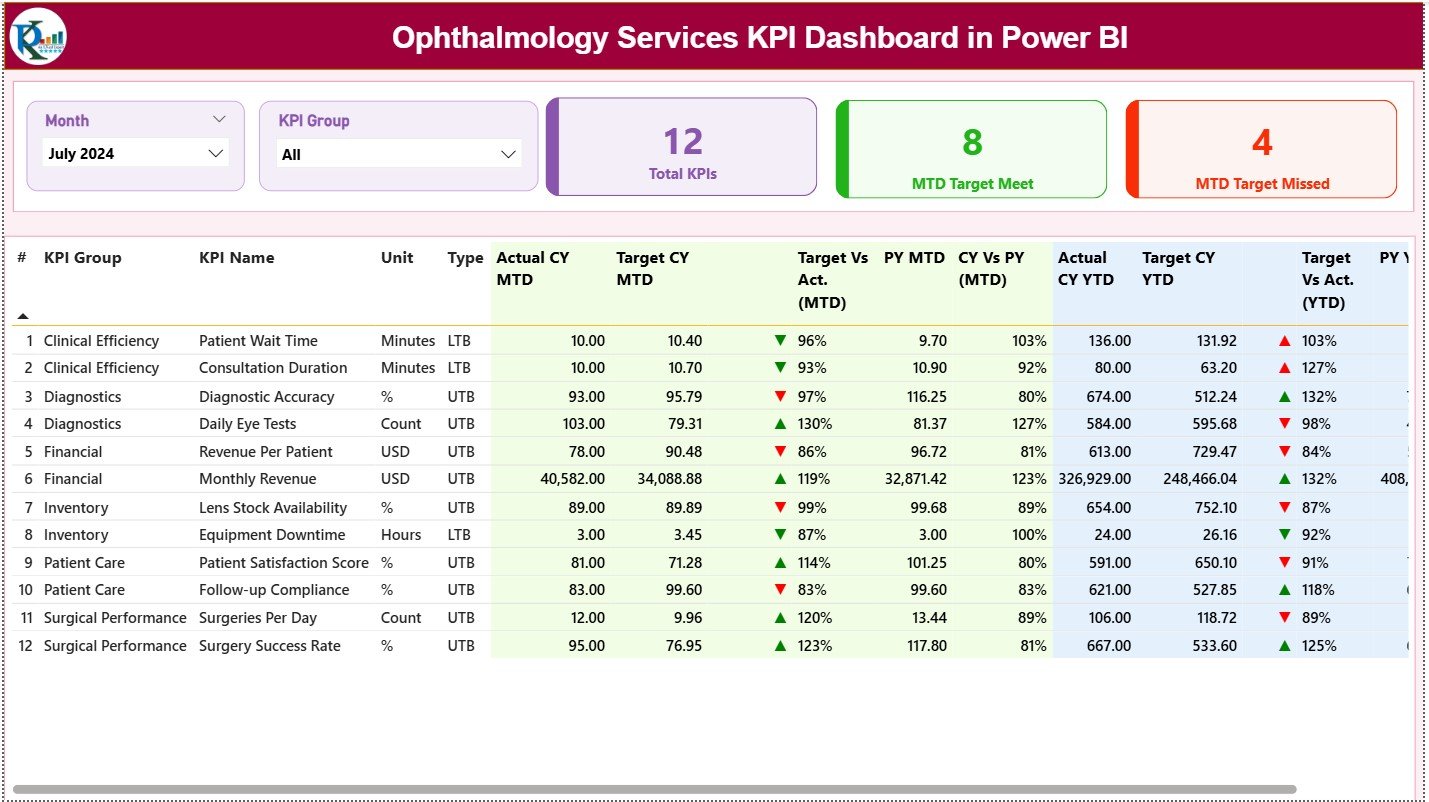Click the red down triangle beside Patient Wait Time
1429x802 pixels.
pyautogui.click(x=781, y=340)
